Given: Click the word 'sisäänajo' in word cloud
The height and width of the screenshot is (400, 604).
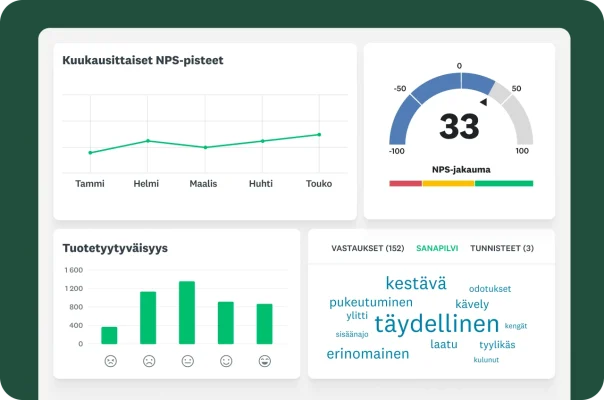Looking at the screenshot, I should coord(352,334).
